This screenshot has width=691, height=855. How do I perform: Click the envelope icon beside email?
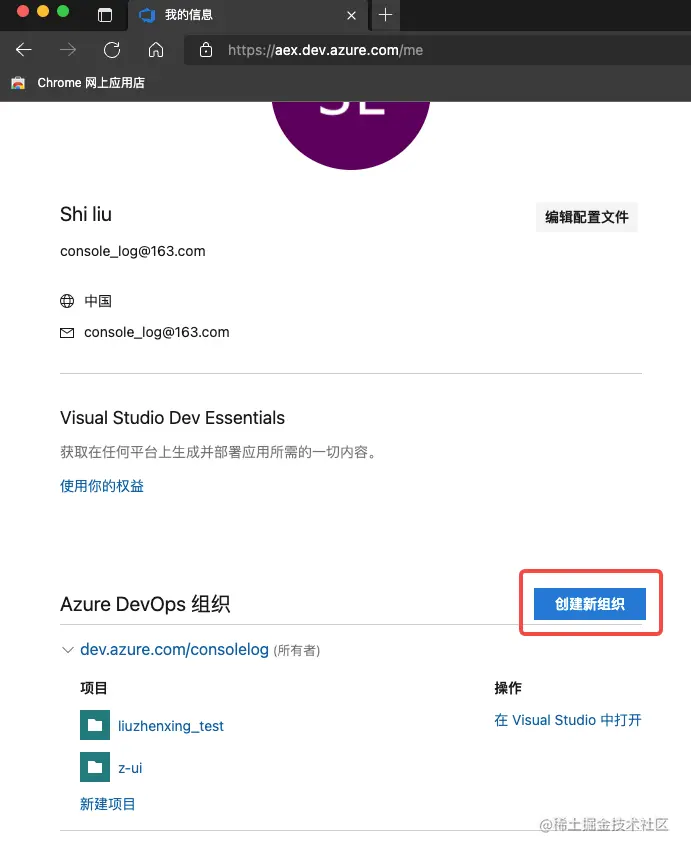(x=67, y=333)
